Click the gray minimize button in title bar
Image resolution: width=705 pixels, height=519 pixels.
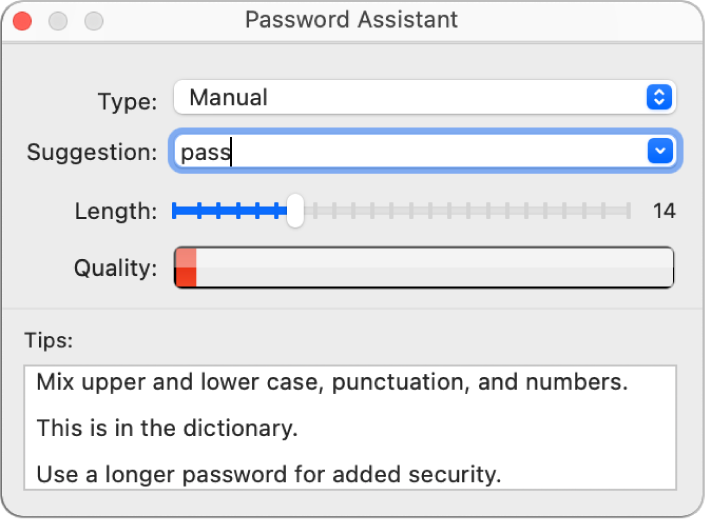(58, 20)
